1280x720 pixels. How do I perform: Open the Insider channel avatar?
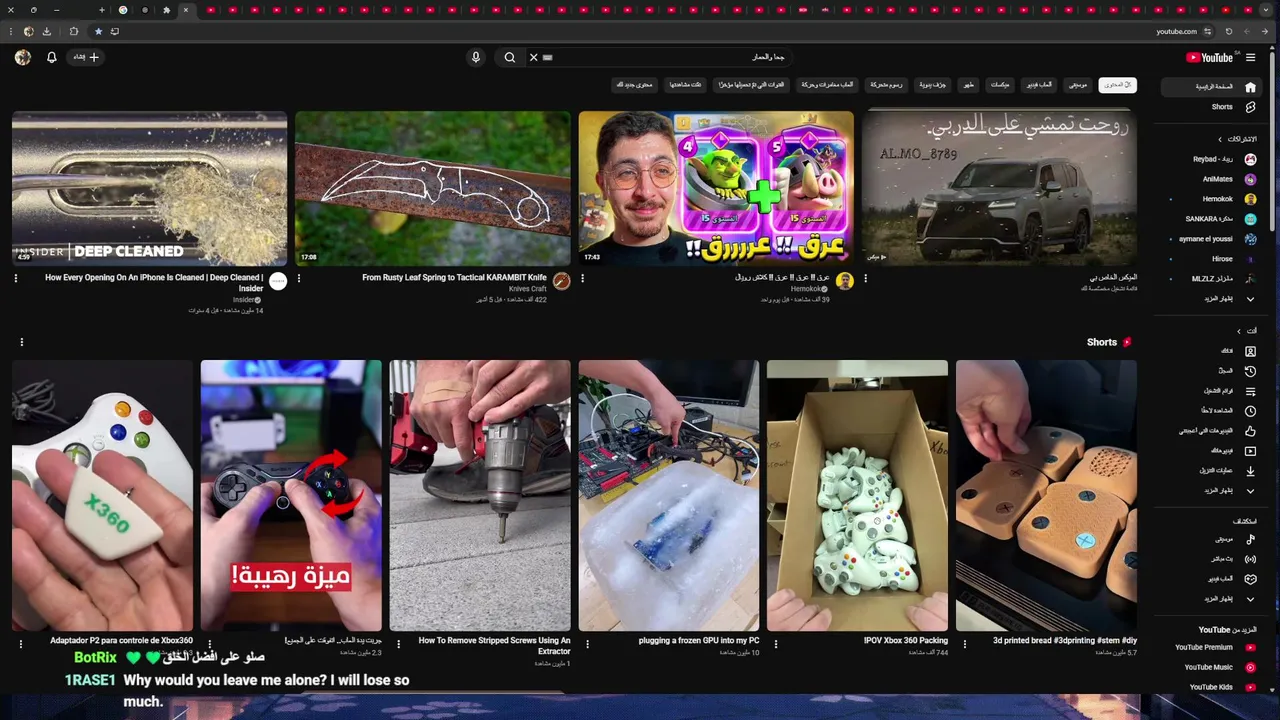(x=278, y=282)
